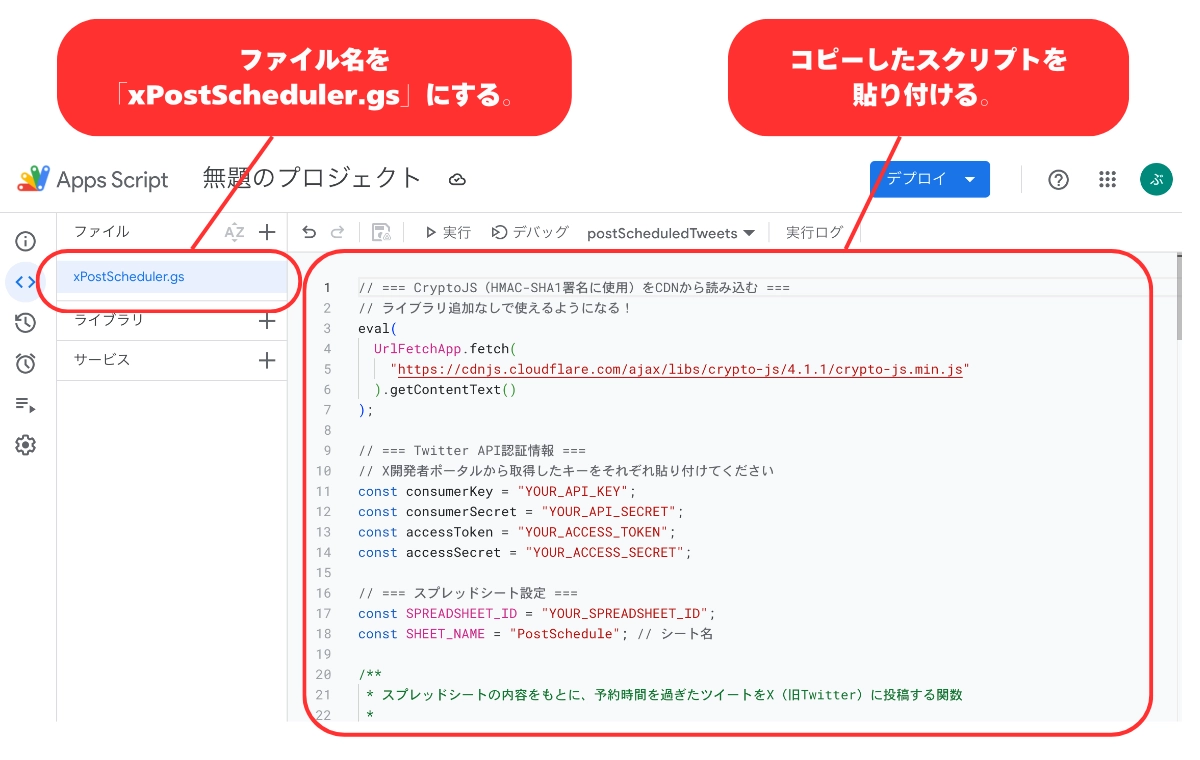Click the cdnjs crypto-js URL in code
Image resolution: width=1200 pixels, height=760 pixels.
[x=680, y=369]
